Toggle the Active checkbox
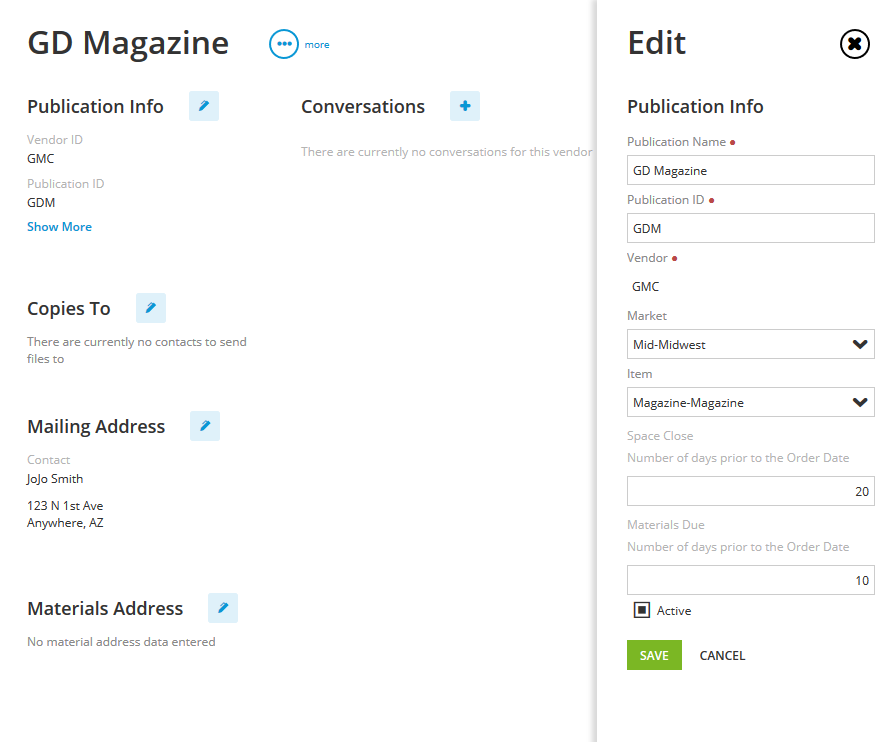The height and width of the screenshot is (742, 893). [x=642, y=610]
